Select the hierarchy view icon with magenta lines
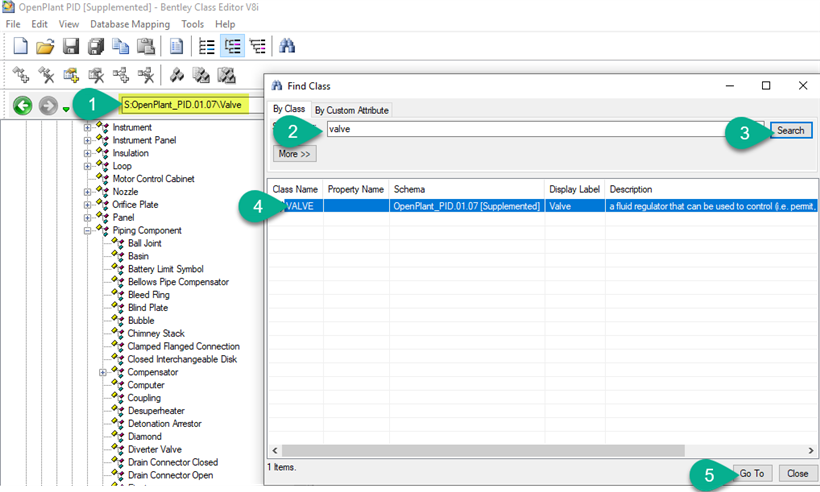 tap(257, 47)
